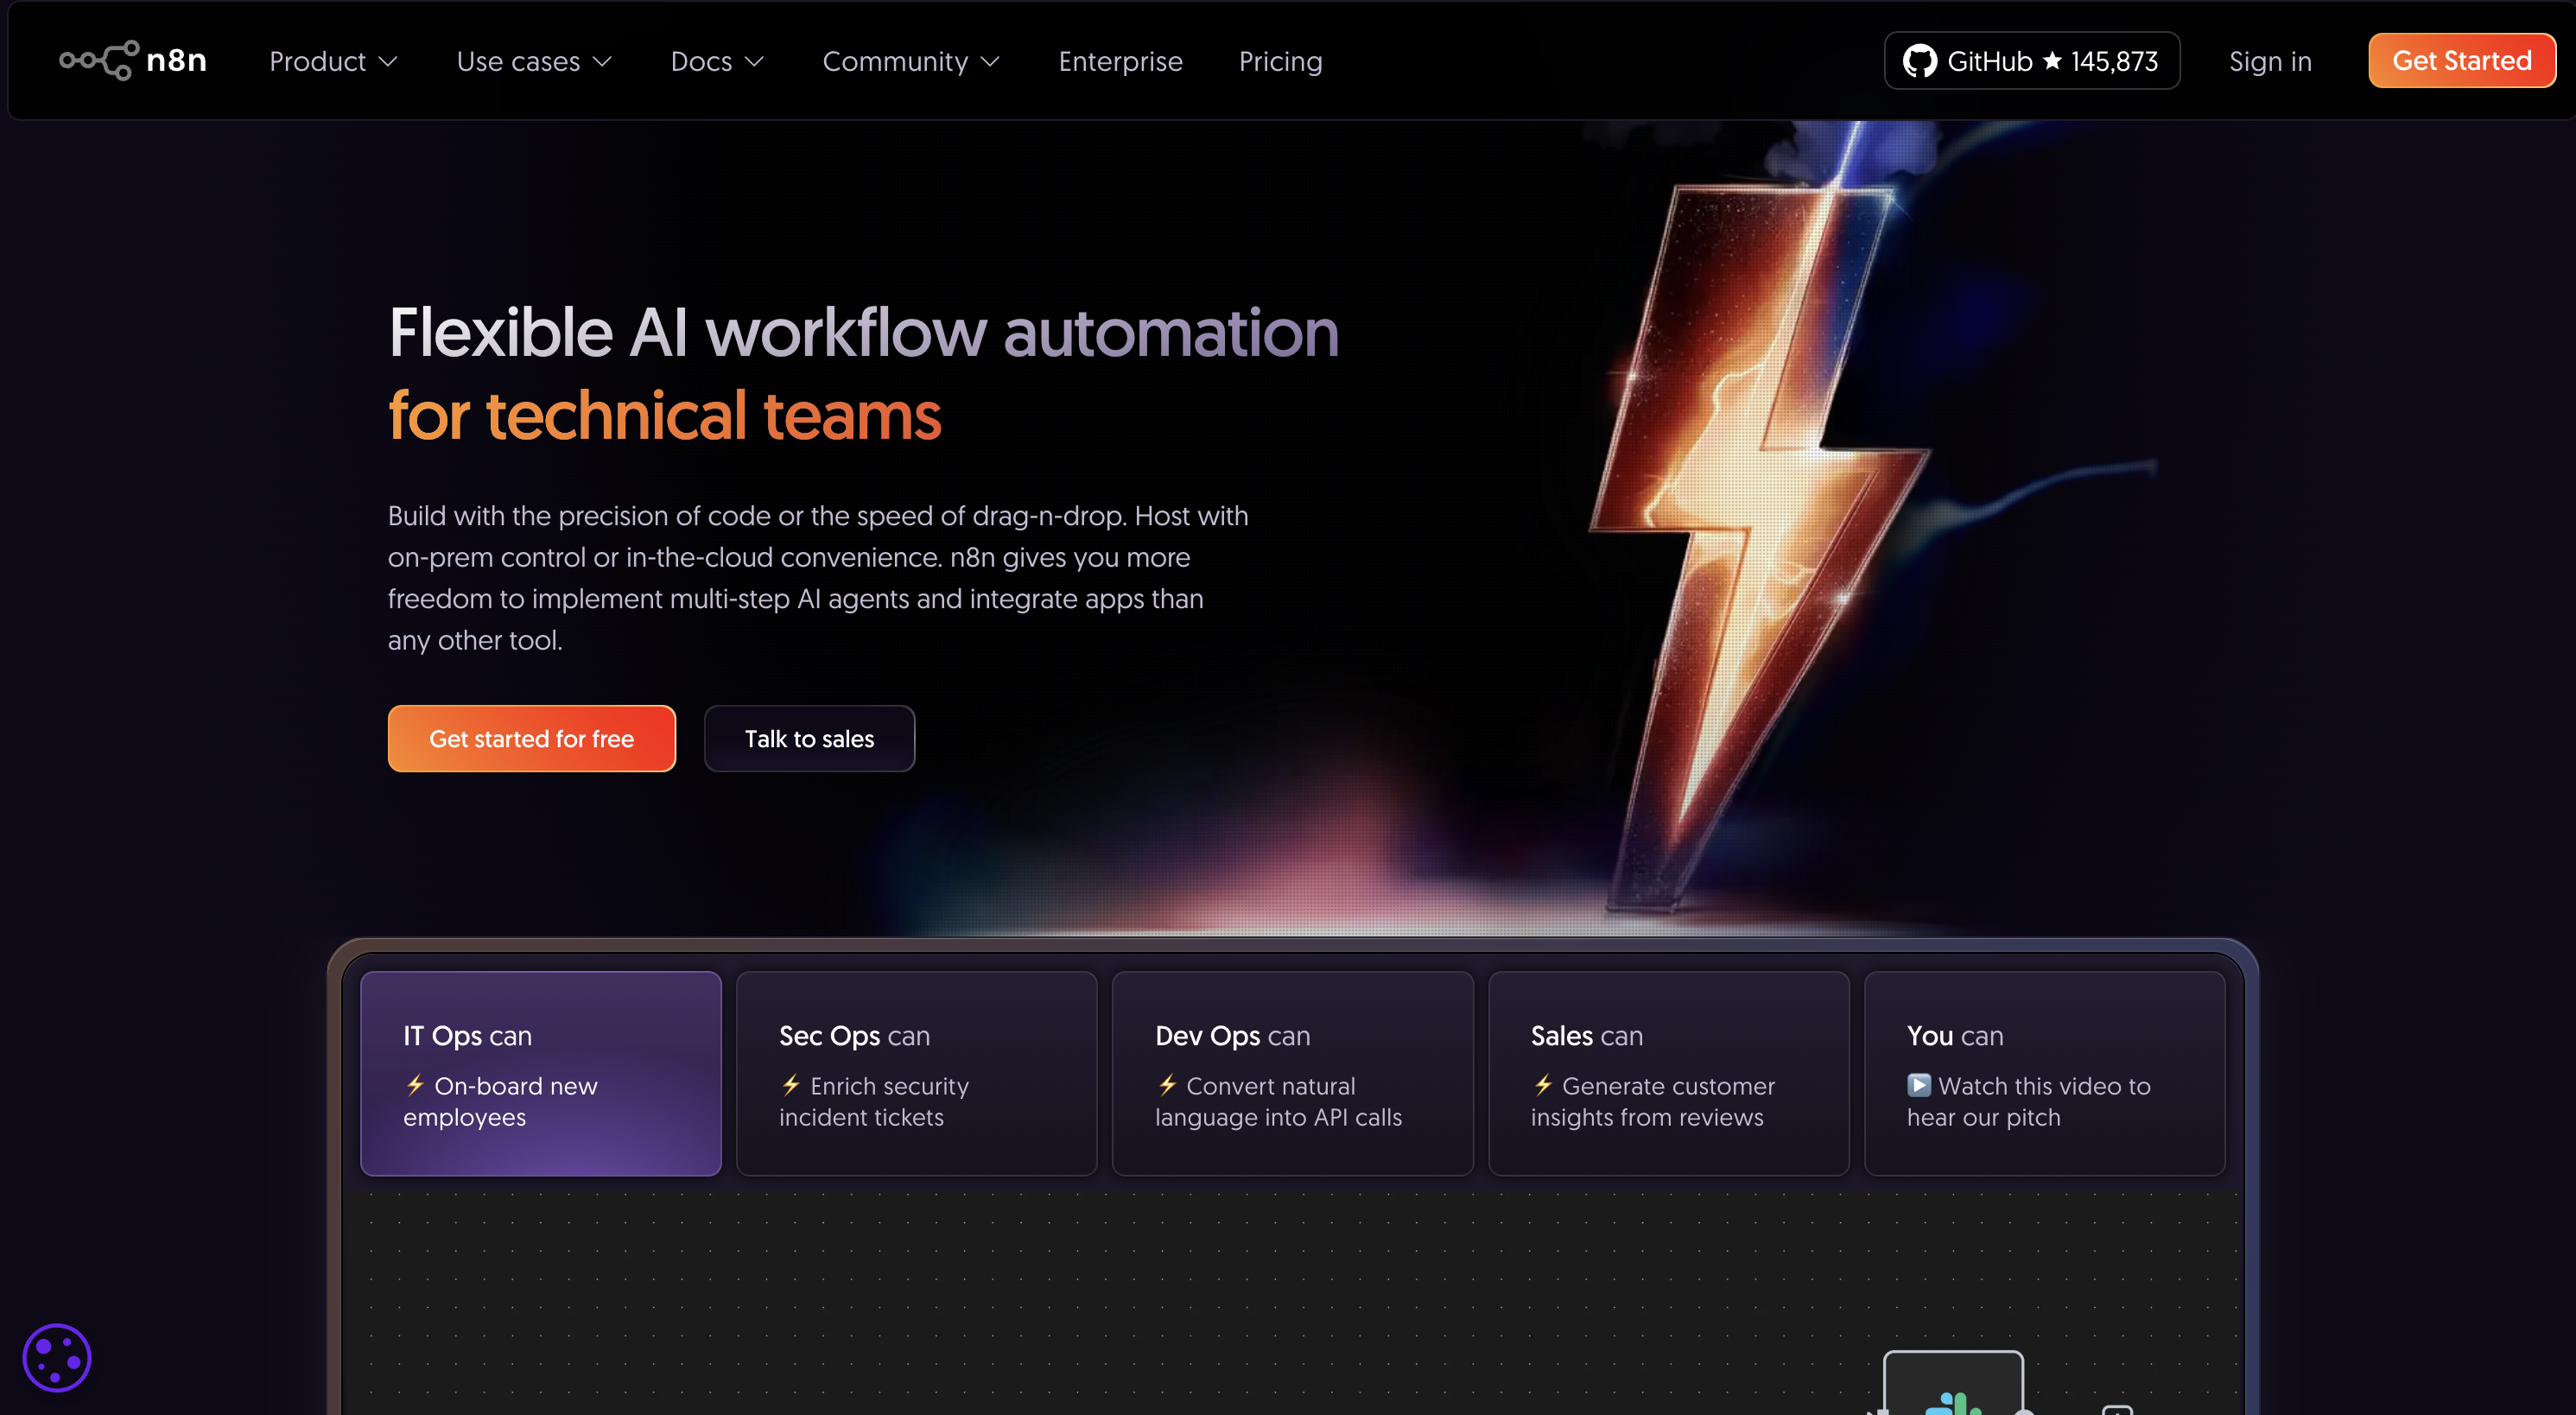
Task: Click lightning icon beside On-board new employees
Action: (415, 1085)
